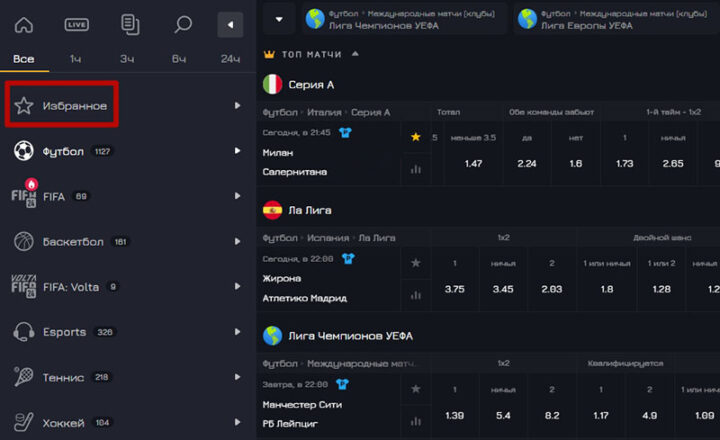Image resolution: width=720 pixels, height=440 pixels.
Task: Open the bet slip document icon
Action: click(x=130, y=25)
